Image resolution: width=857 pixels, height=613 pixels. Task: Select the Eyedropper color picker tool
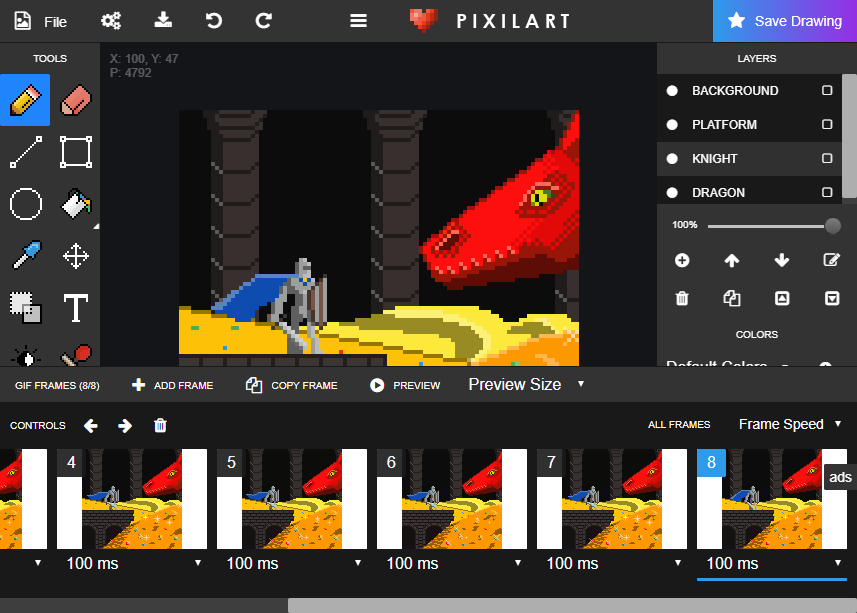point(24,256)
